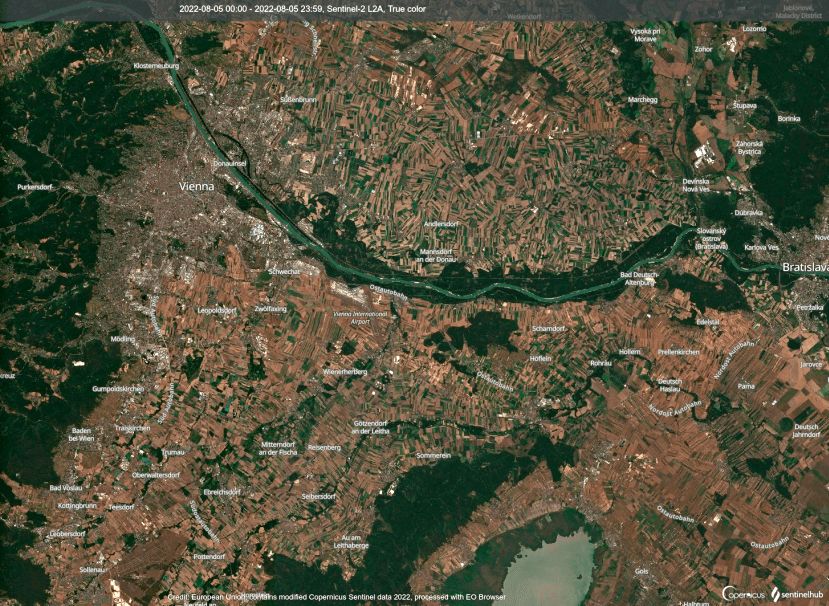Screen dimensions: 829x606
Task: Click the Mödling town label
Action: (123, 339)
